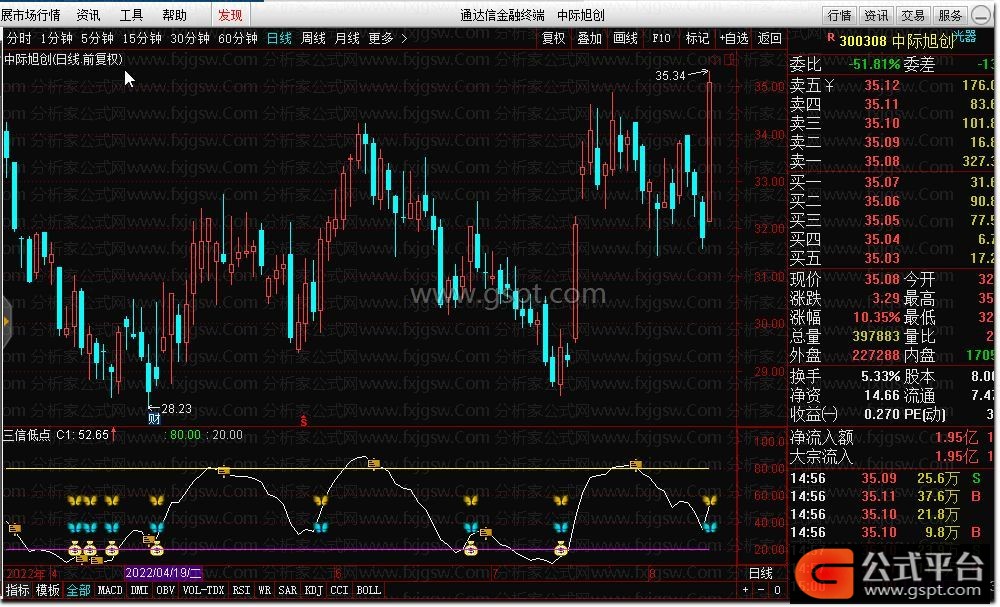Image resolution: width=1000 pixels, height=607 pixels.
Task: Click the 三信低点 indicator title
Action: pyautogui.click(x=27, y=435)
